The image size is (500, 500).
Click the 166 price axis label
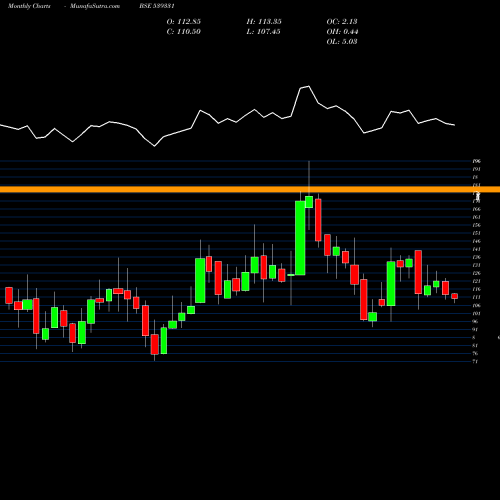(x=476, y=209)
